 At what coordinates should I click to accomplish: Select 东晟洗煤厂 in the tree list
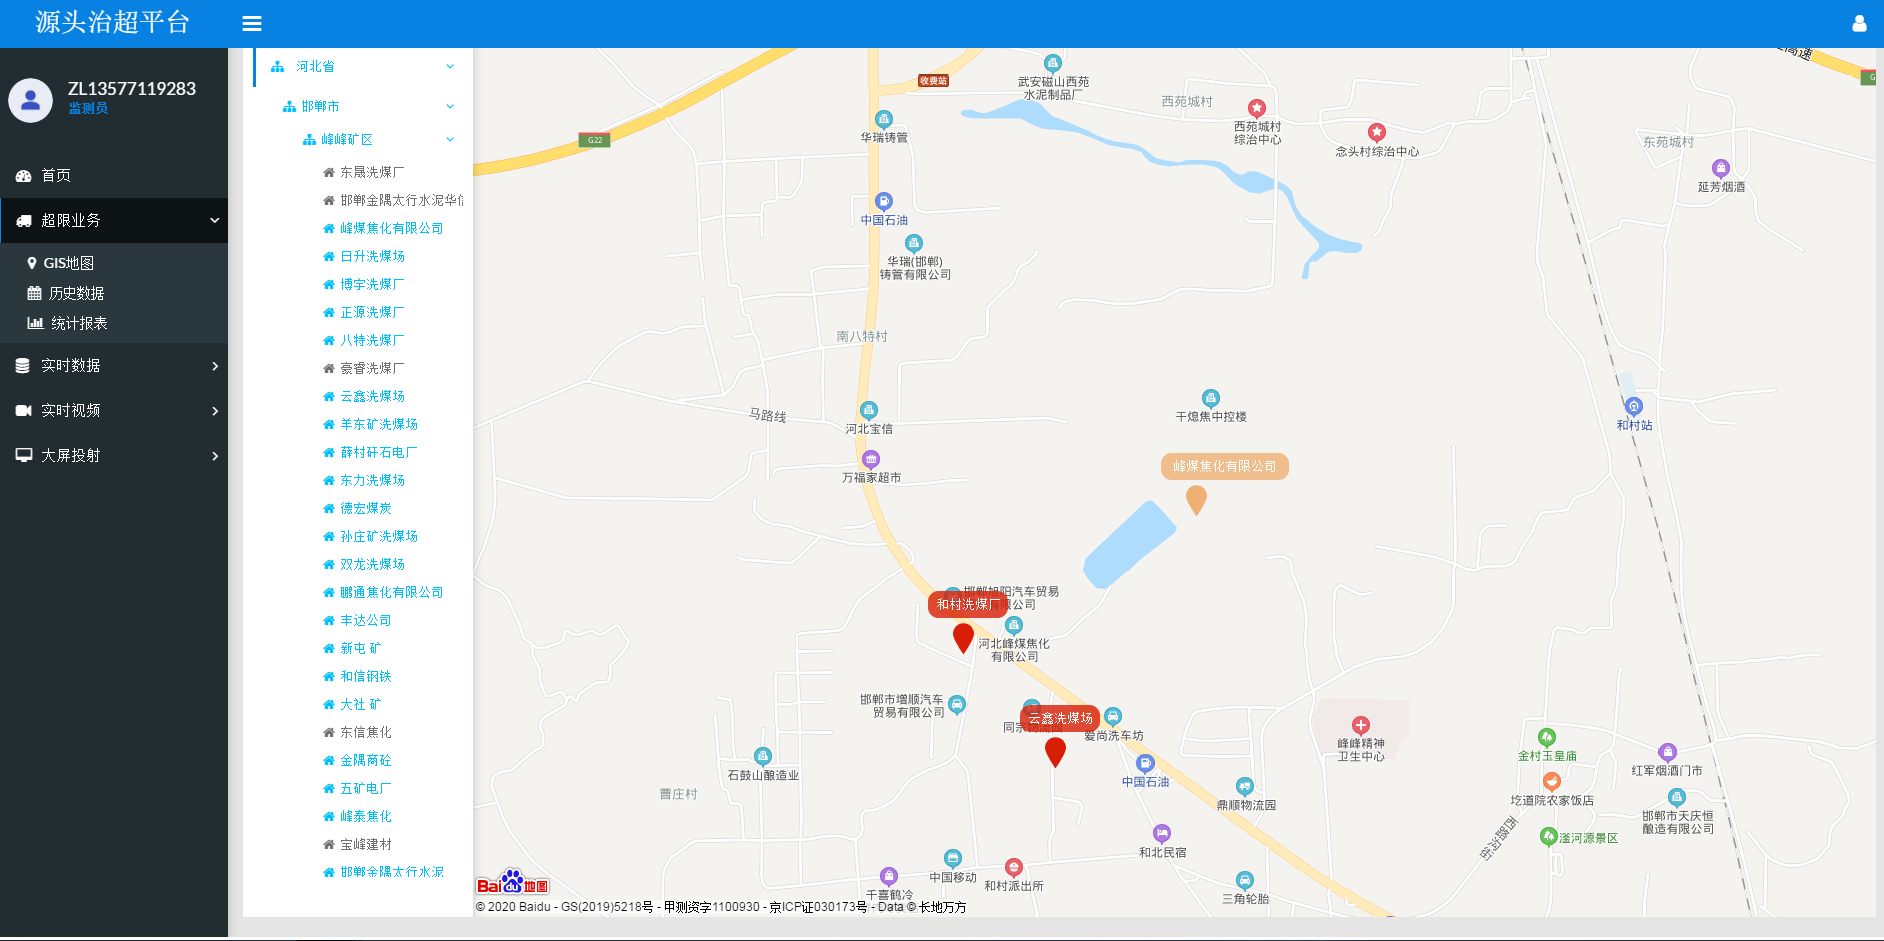[372, 172]
